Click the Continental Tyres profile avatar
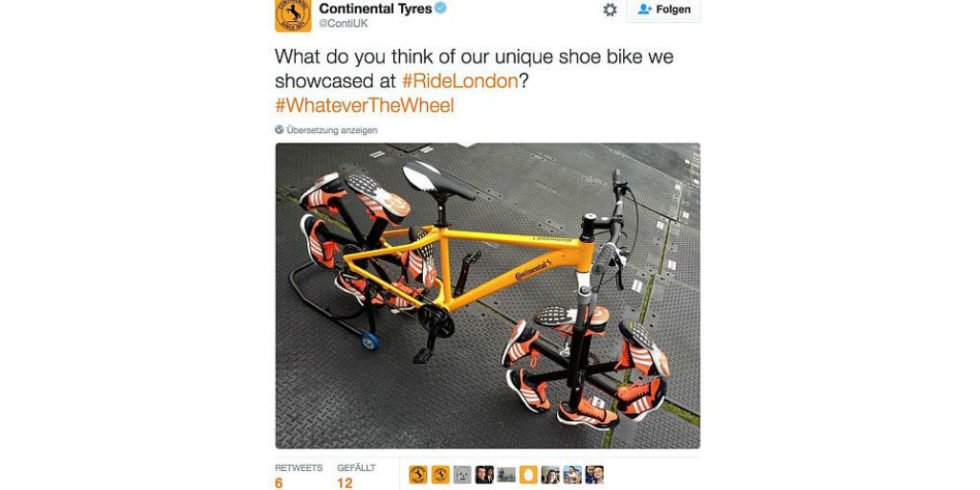This screenshot has height=490, width=980. pyautogui.click(x=292, y=14)
